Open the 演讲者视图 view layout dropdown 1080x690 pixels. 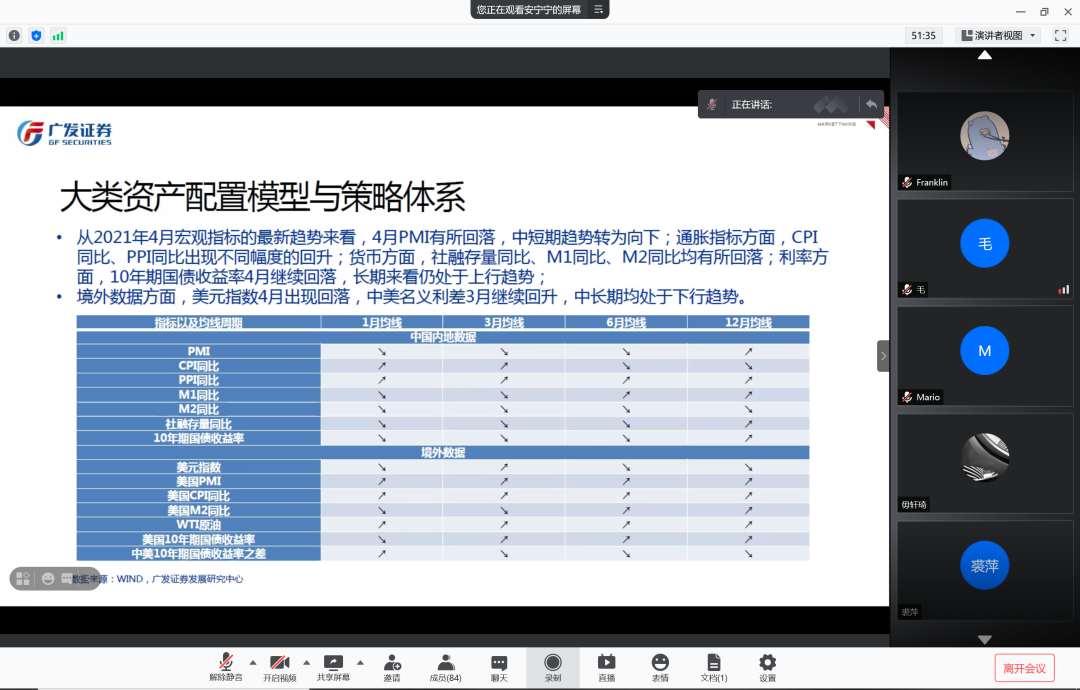pos(998,35)
